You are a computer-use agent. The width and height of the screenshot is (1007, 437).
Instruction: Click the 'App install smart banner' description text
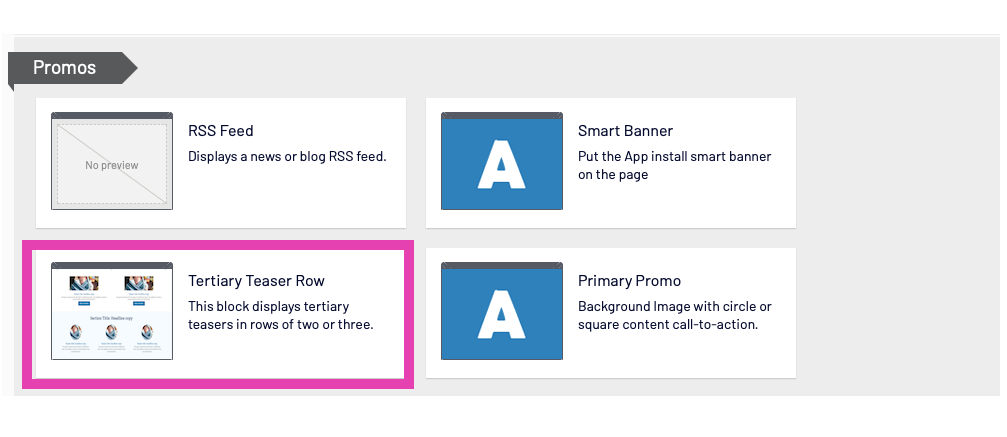tap(674, 165)
